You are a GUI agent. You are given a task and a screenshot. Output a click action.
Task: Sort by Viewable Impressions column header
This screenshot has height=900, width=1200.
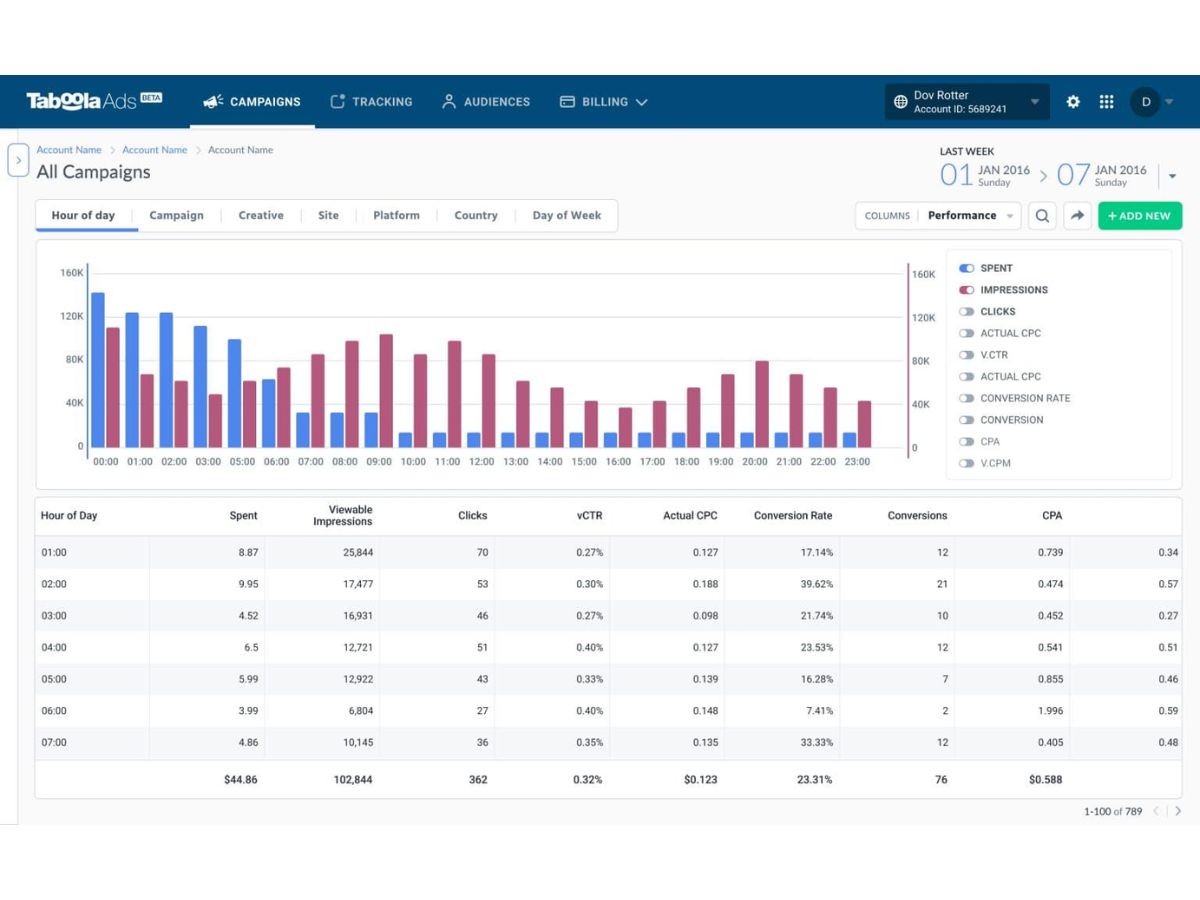pyautogui.click(x=342, y=516)
